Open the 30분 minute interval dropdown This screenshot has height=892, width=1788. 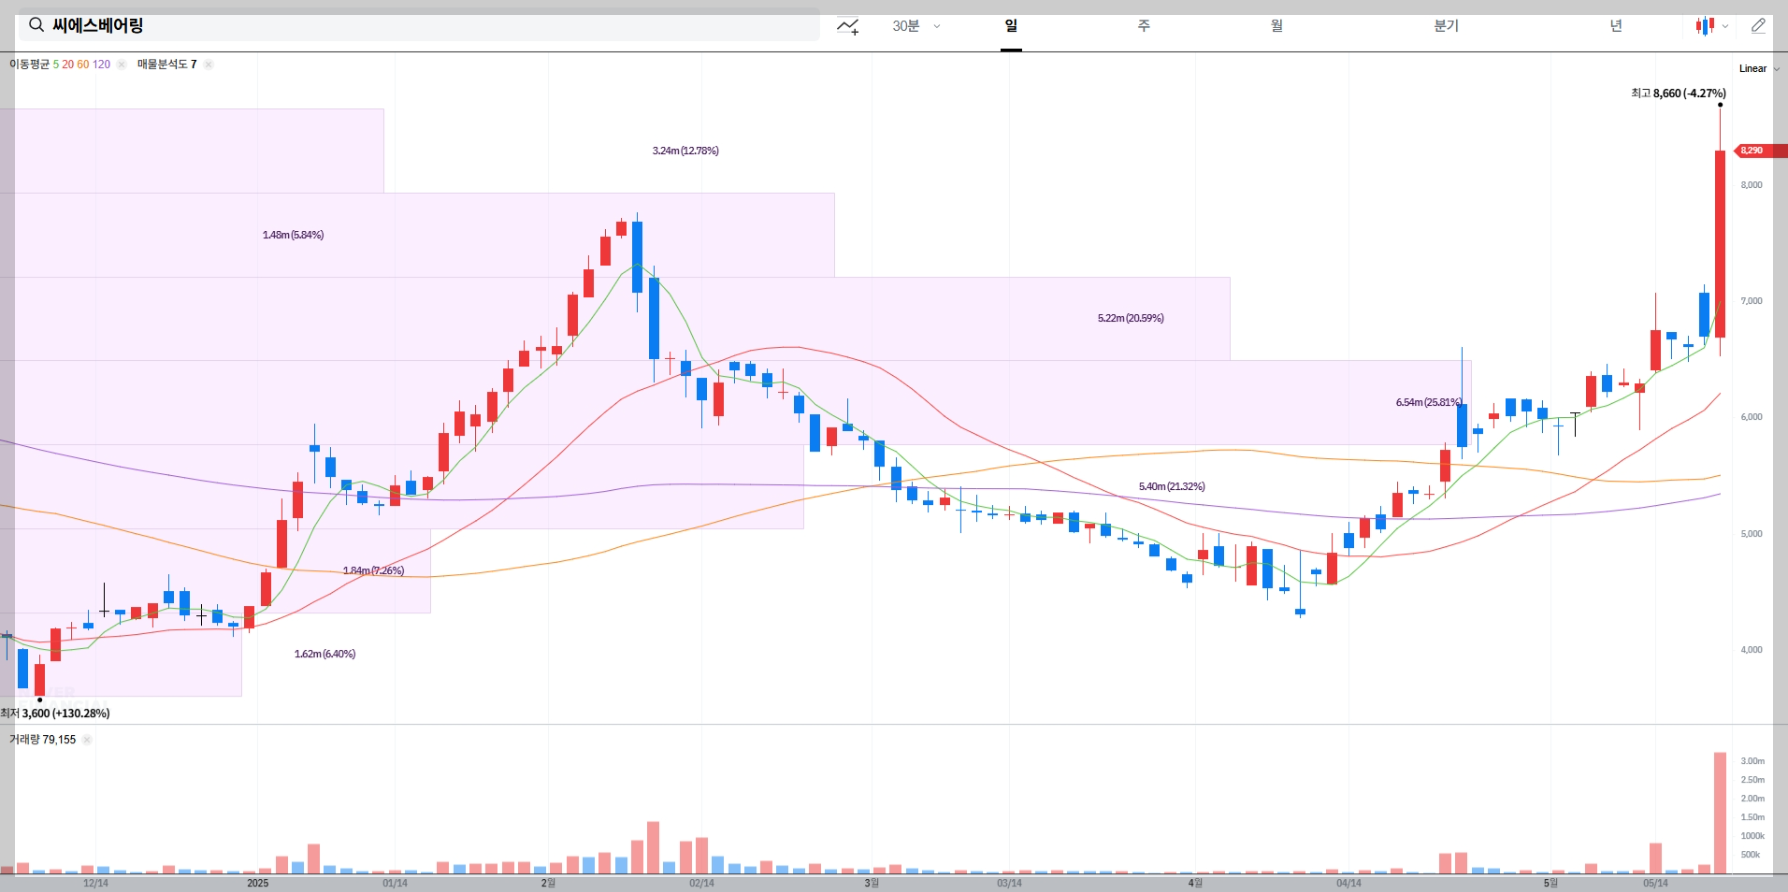pos(916,26)
